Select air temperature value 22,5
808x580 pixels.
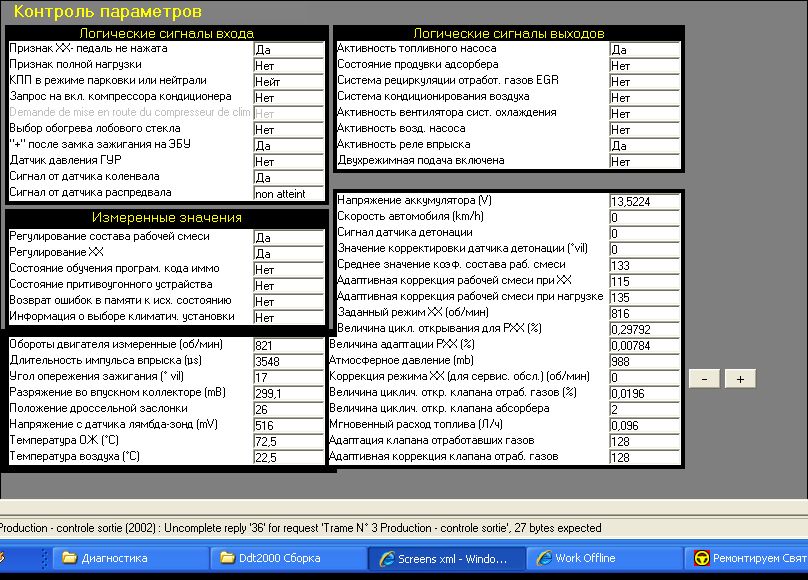(x=289, y=457)
